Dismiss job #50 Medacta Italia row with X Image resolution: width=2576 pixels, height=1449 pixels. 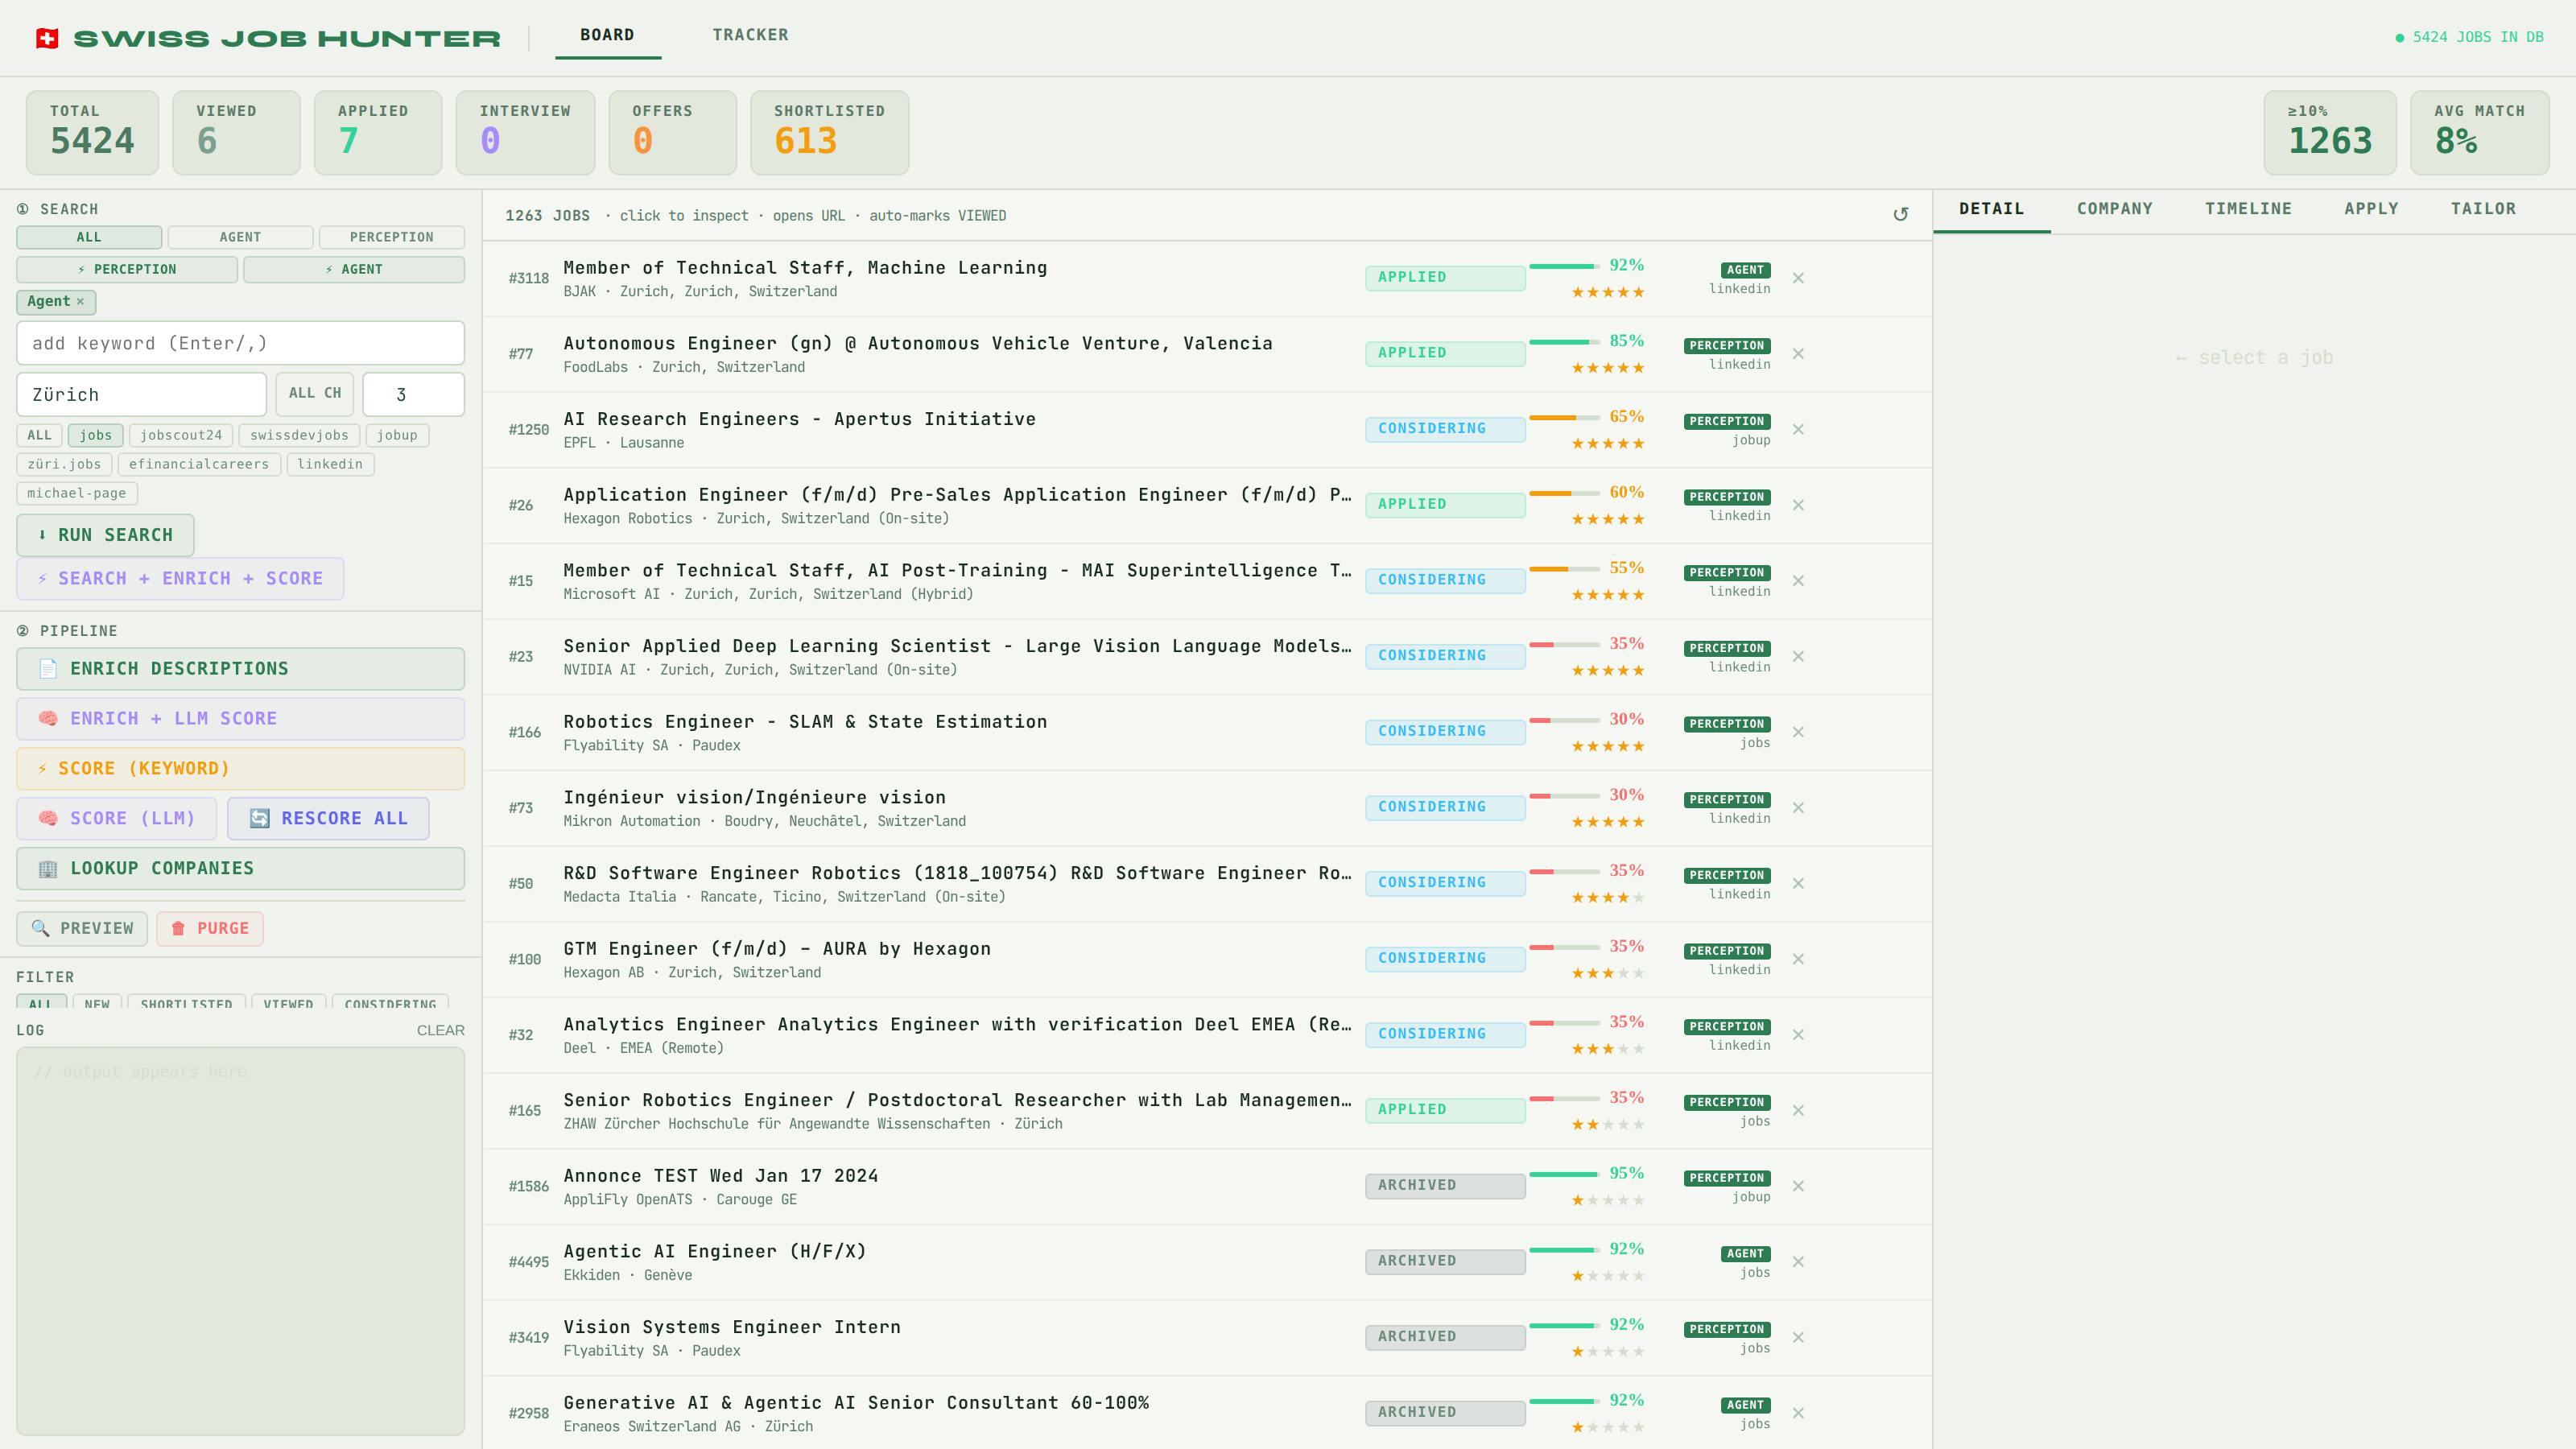coord(1798,884)
